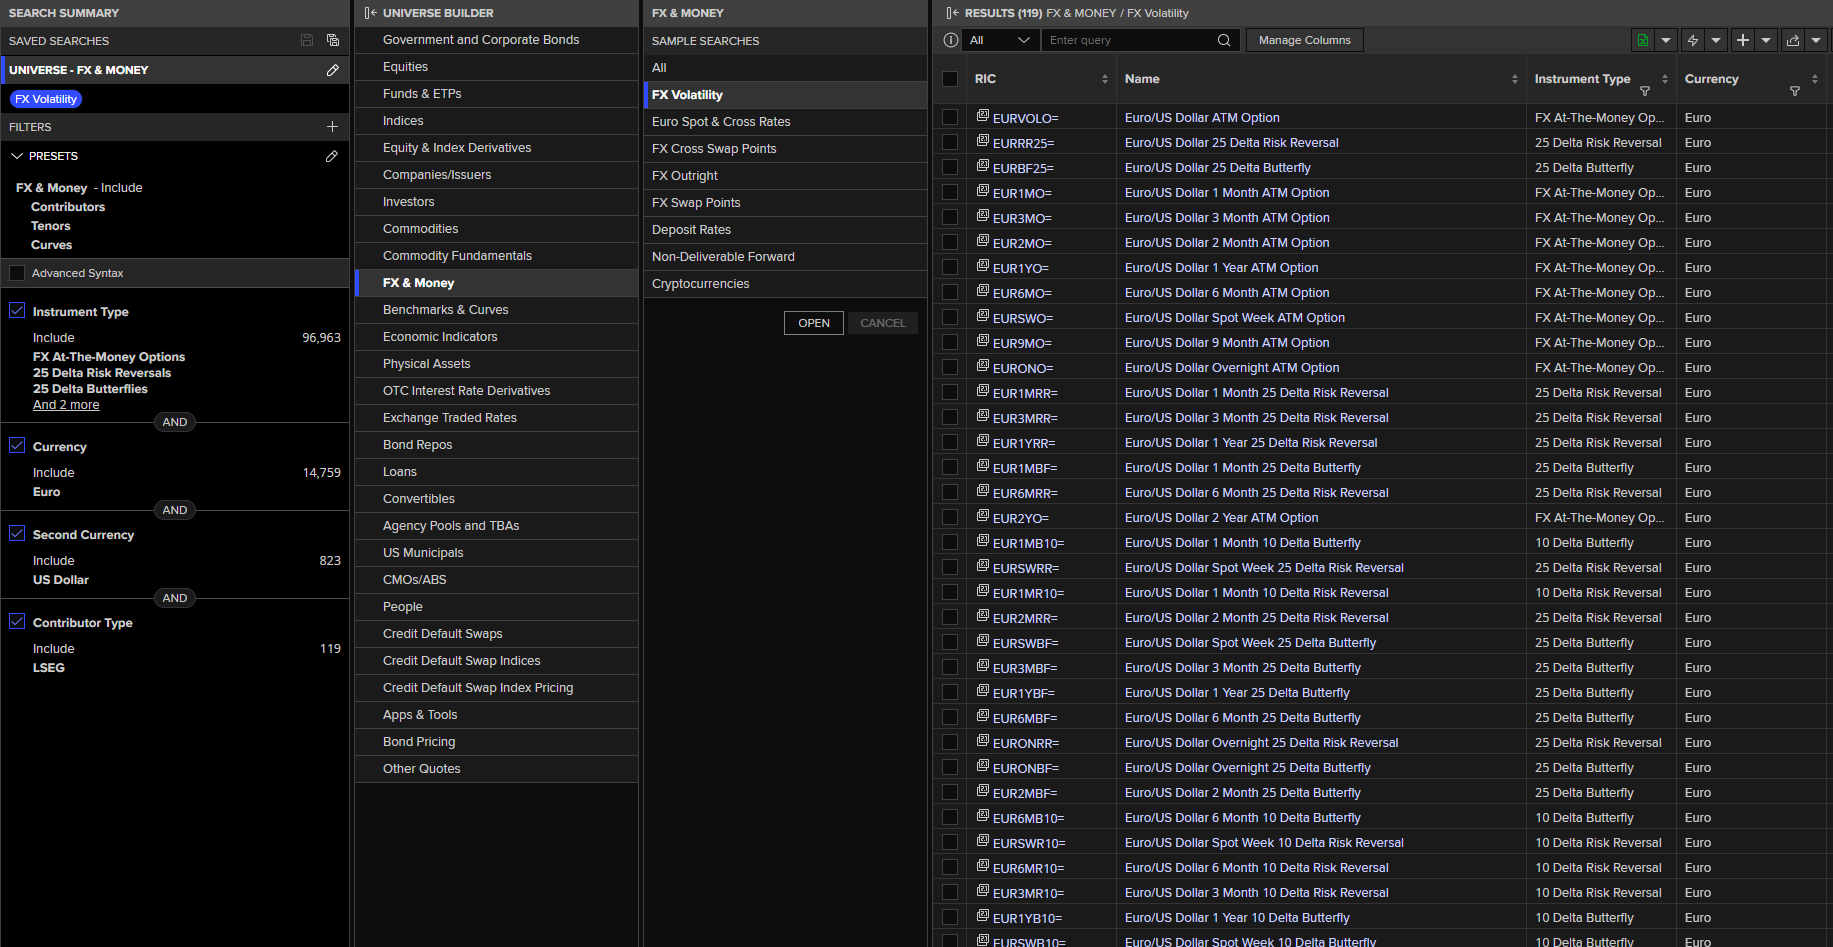Uncheck the Second Currency filter checkbox

tap(17, 534)
